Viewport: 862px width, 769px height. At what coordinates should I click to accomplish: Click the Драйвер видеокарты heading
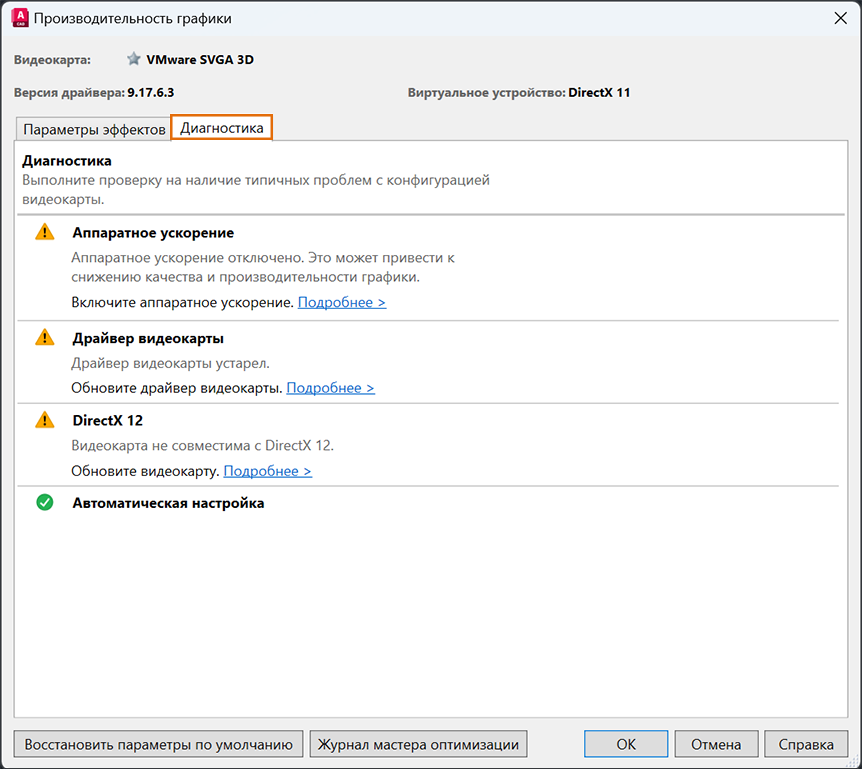pos(148,338)
